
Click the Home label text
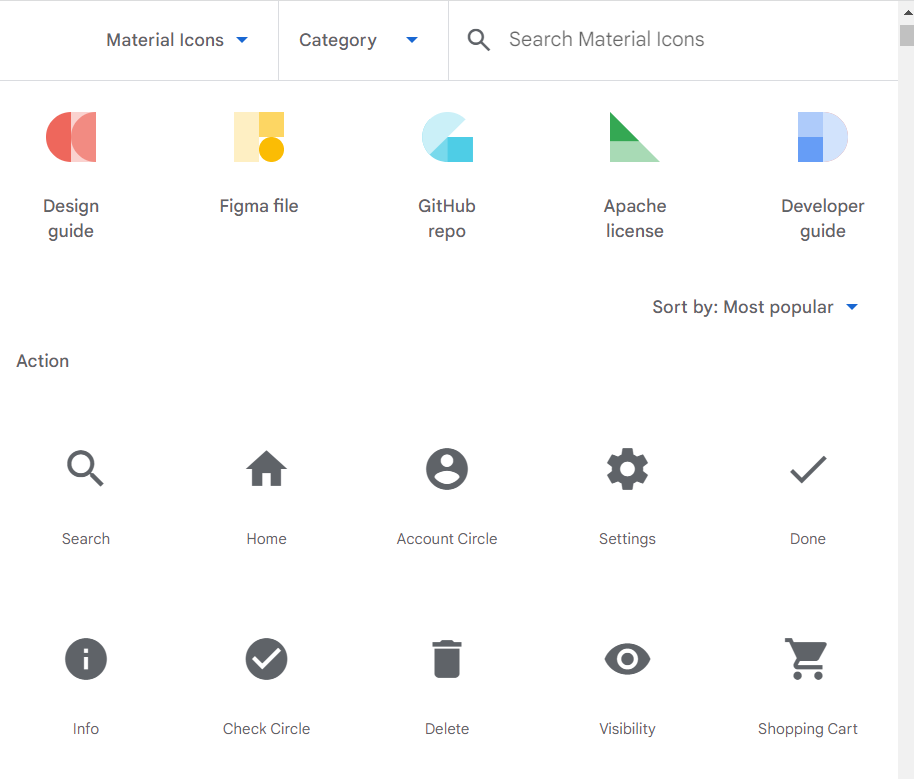pos(266,539)
